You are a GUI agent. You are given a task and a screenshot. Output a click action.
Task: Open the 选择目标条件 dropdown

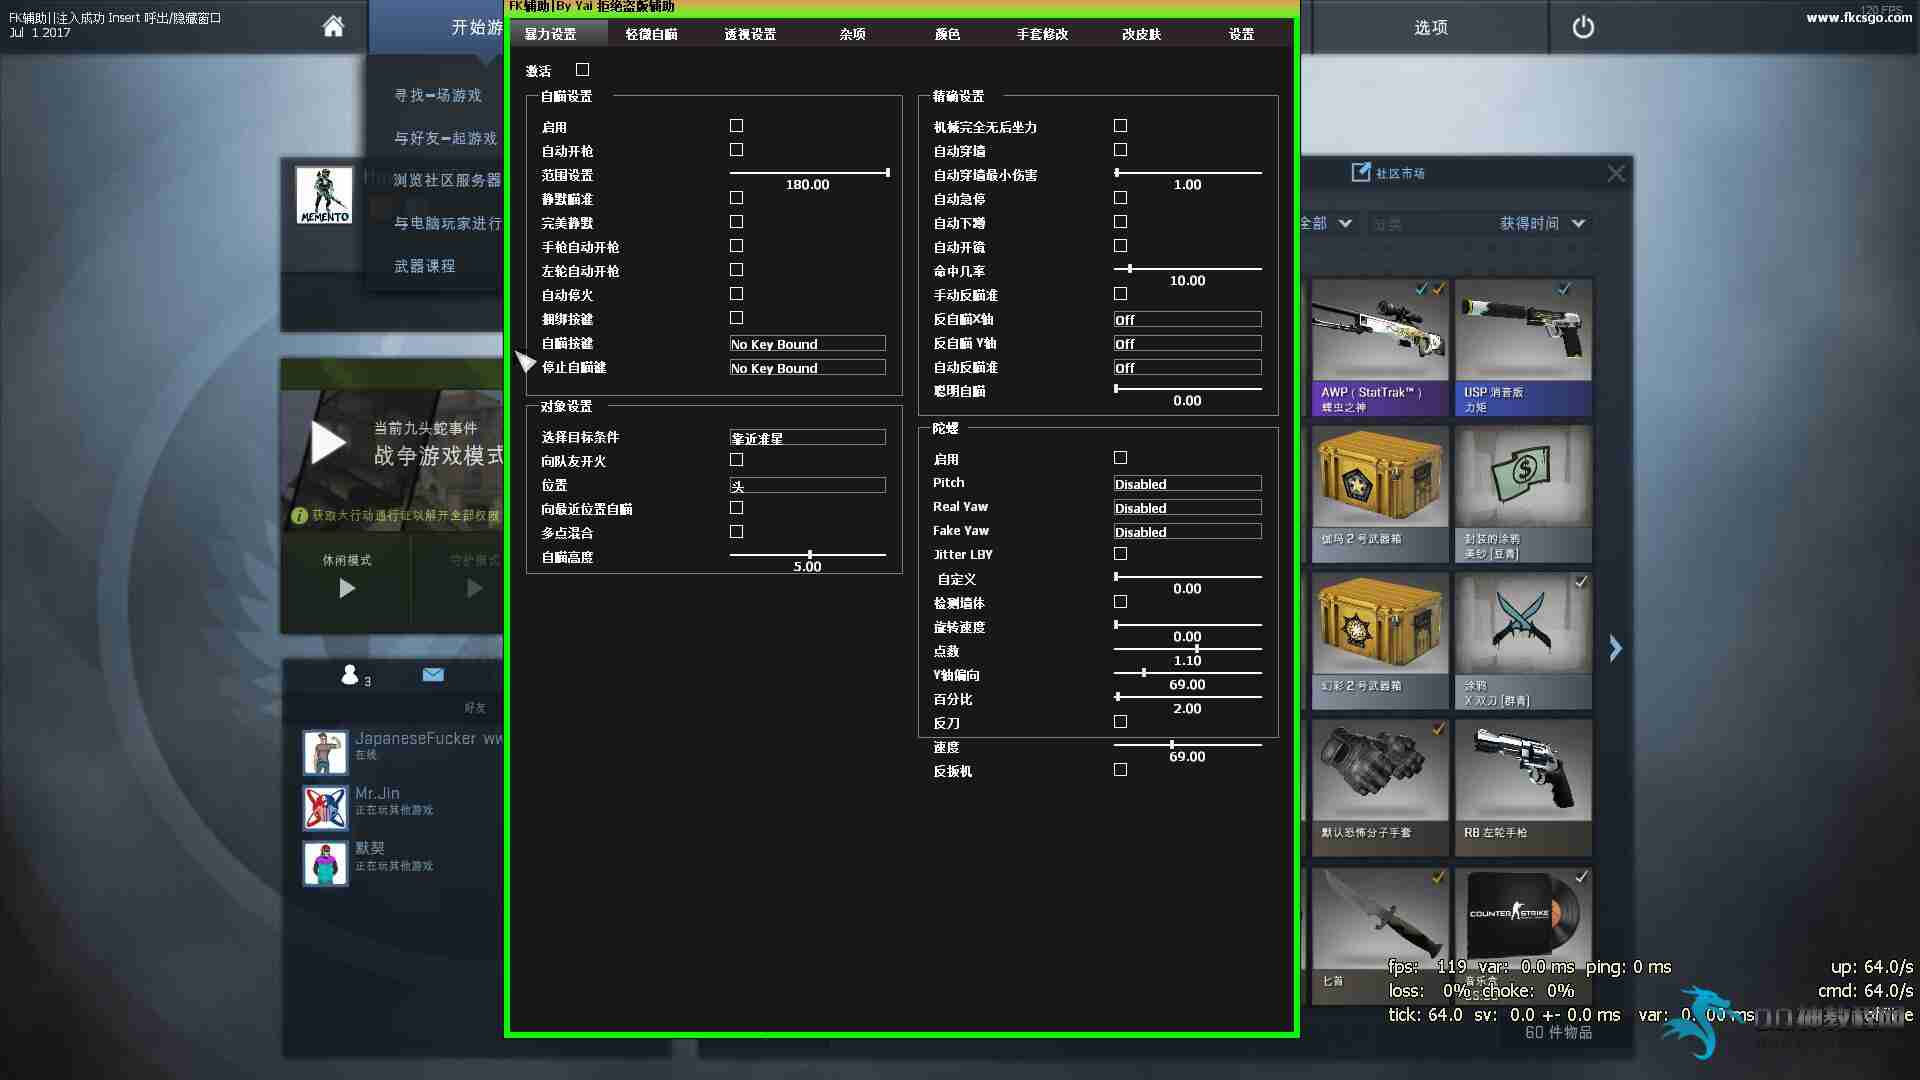click(807, 437)
